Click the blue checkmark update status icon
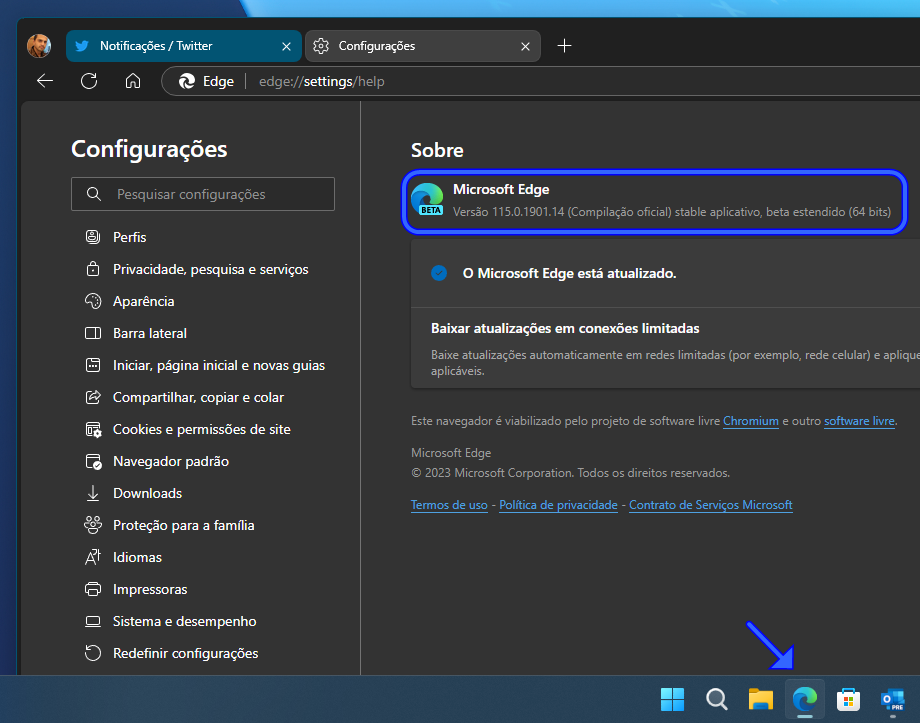Screen dimensions: 920x723 coord(439,273)
